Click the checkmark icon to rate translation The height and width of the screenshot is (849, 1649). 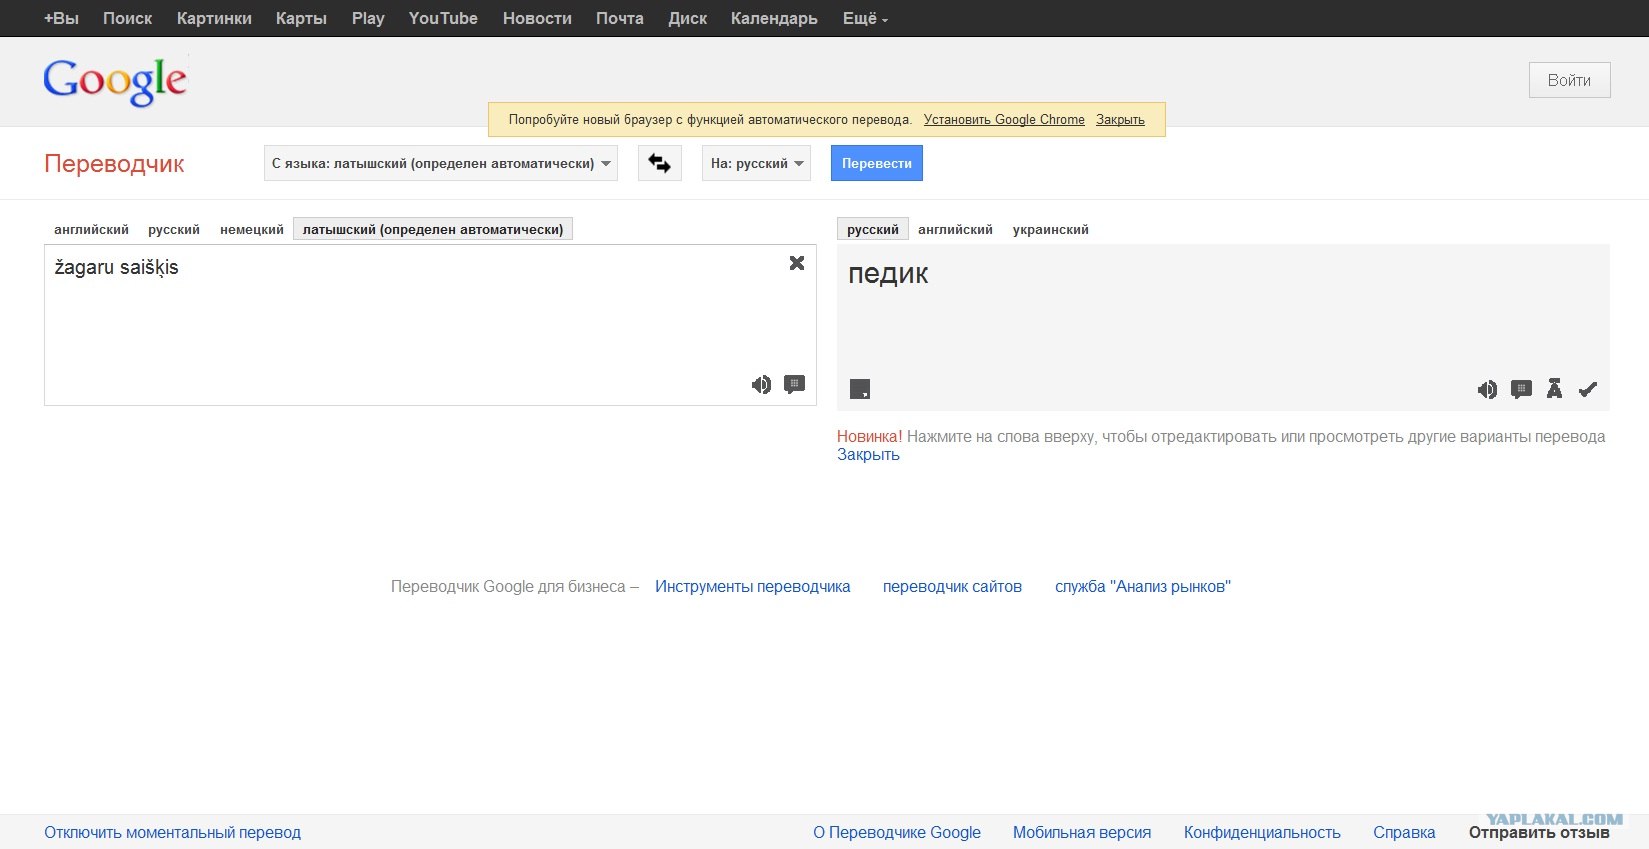click(1588, 390)
